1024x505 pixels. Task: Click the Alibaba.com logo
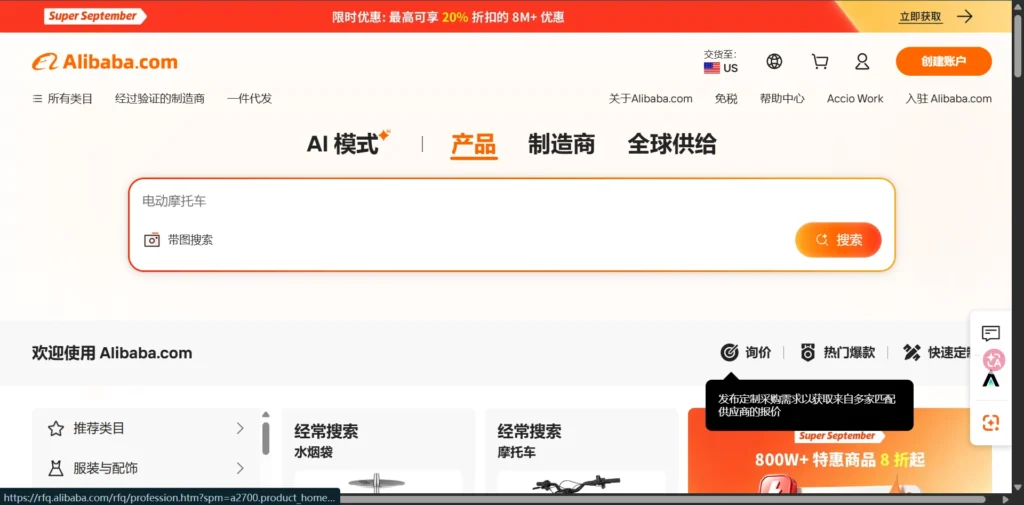104,62
